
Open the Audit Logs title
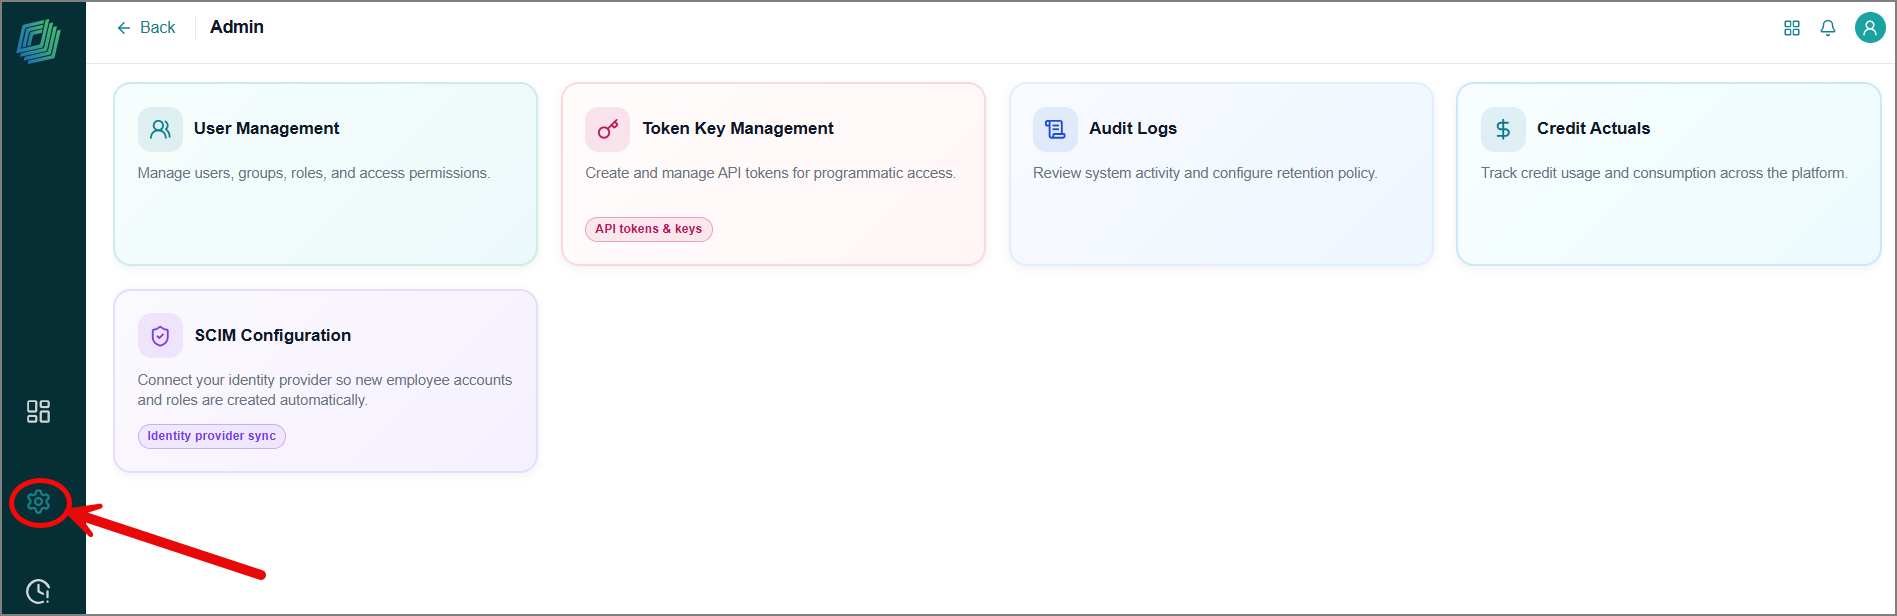pos(1133,128)
